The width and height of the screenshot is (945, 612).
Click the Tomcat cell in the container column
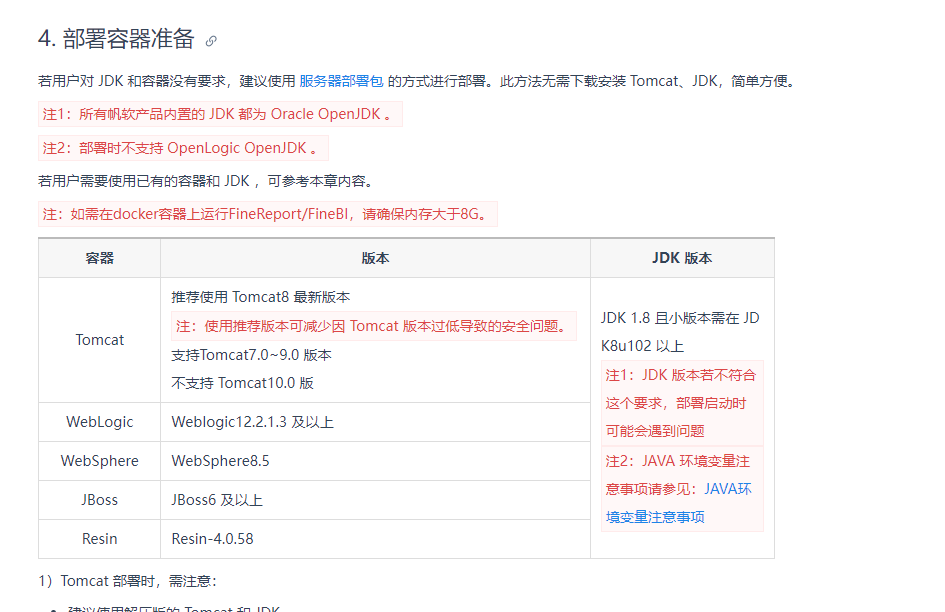coord(99,340)
